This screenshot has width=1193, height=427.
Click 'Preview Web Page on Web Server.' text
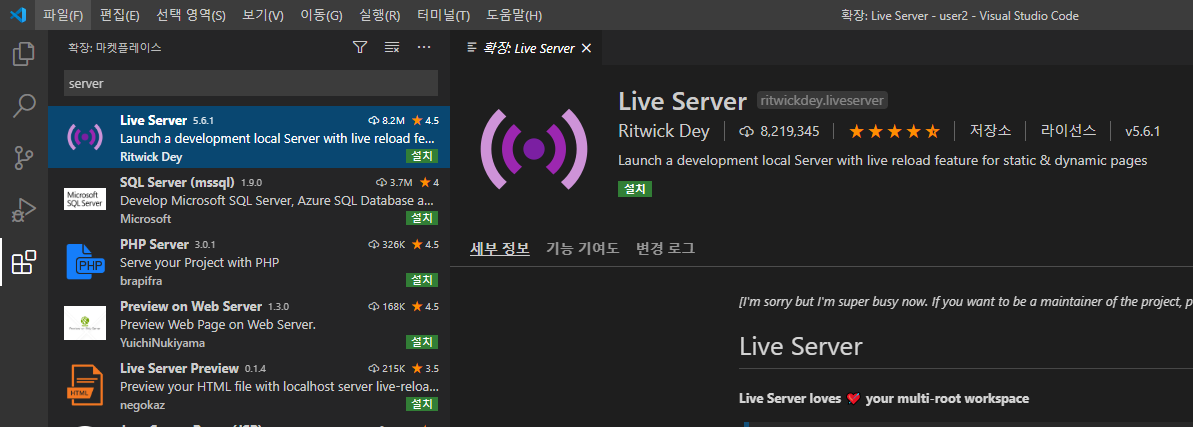pos(218,324)
